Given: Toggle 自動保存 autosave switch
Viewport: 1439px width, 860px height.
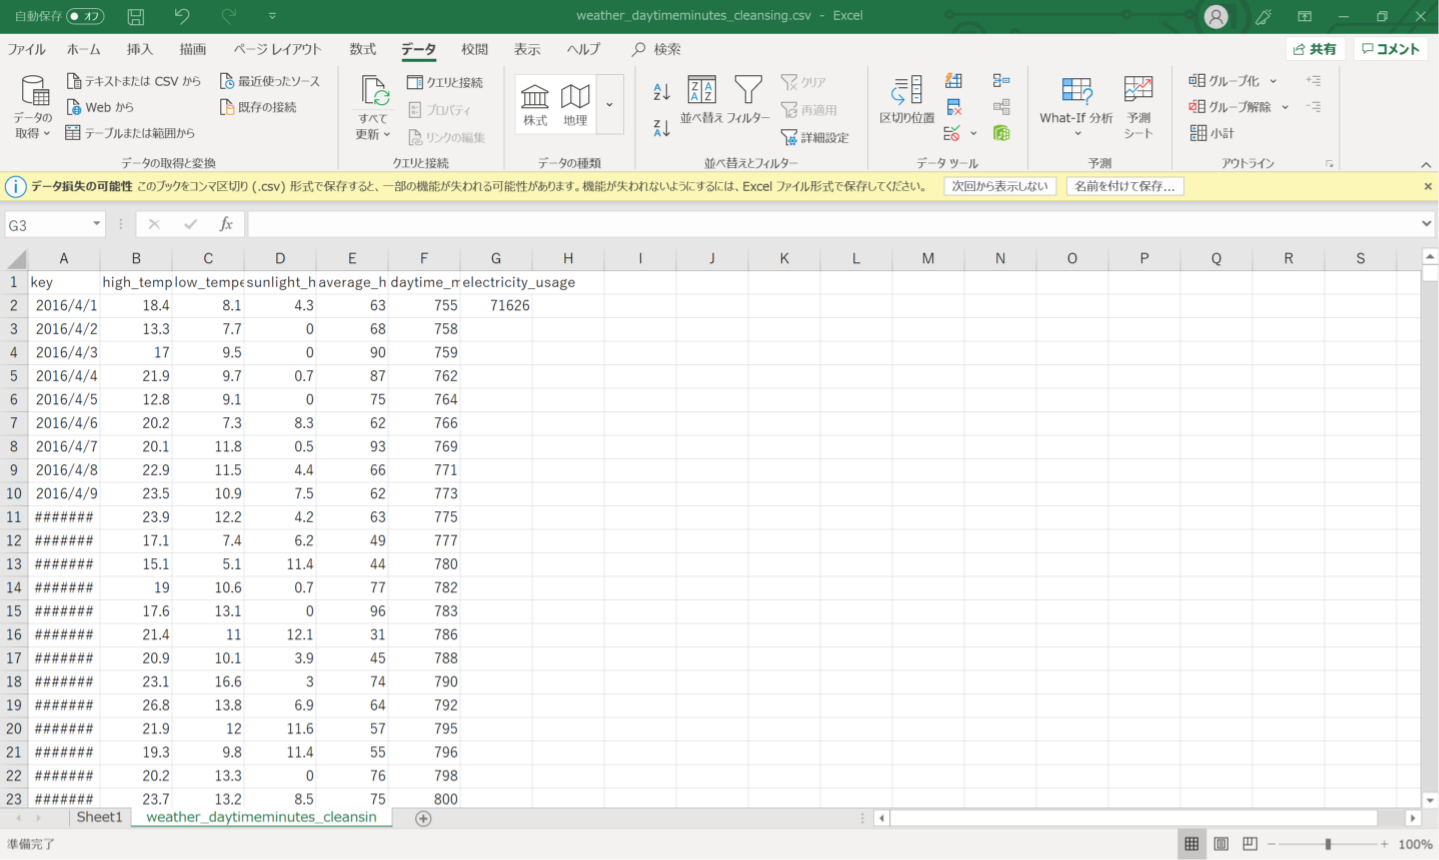Looking at the screenshot, I should click(x=86, y=16).
